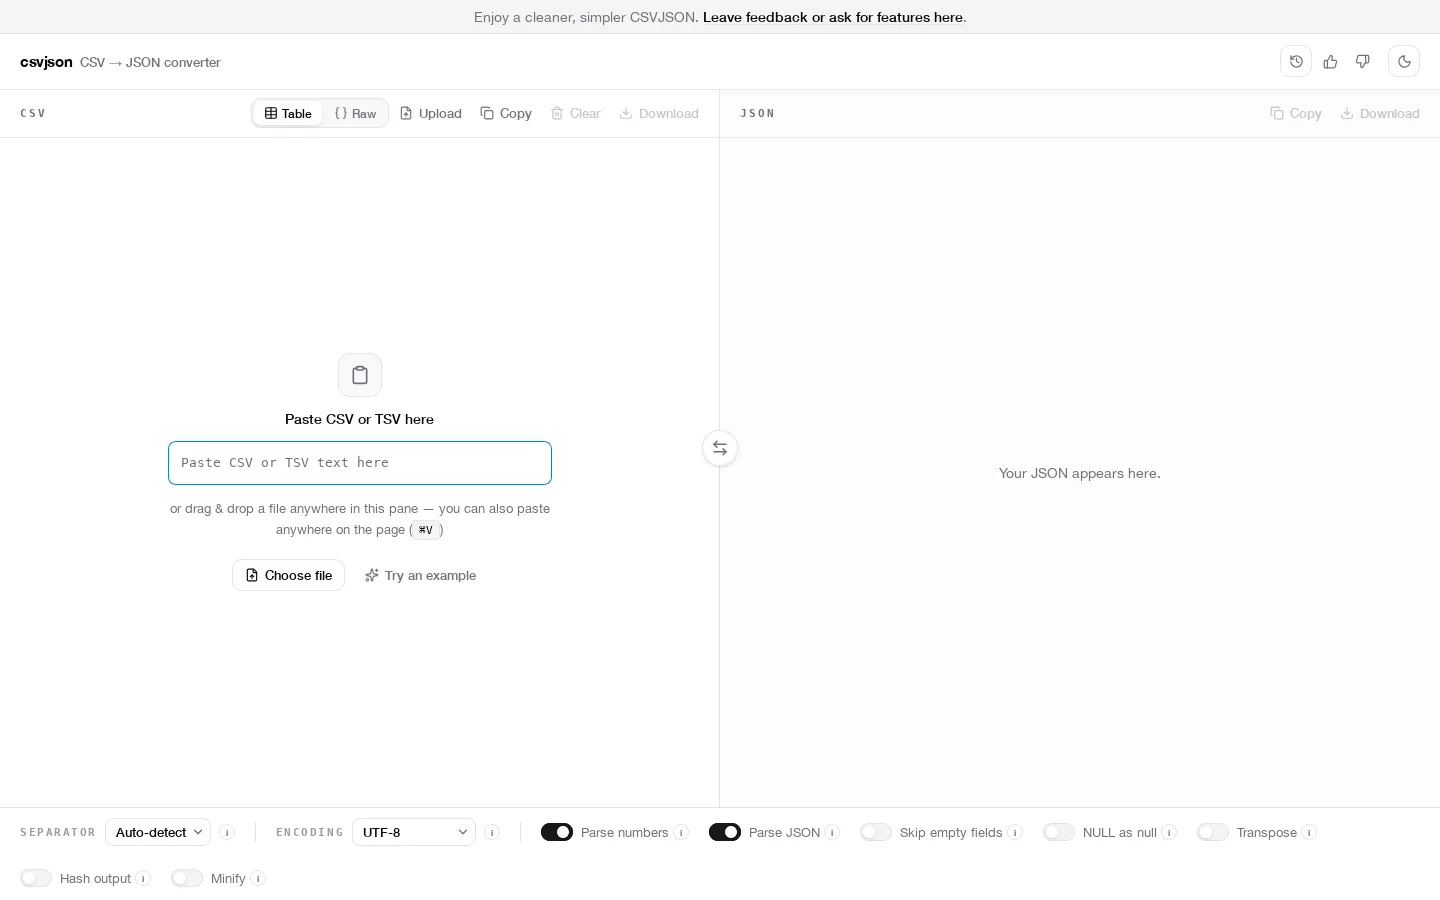Viewport: 1440px width, 900px height.
Task: Enable Skip empty fields toggle
Action: coord(876,832)
